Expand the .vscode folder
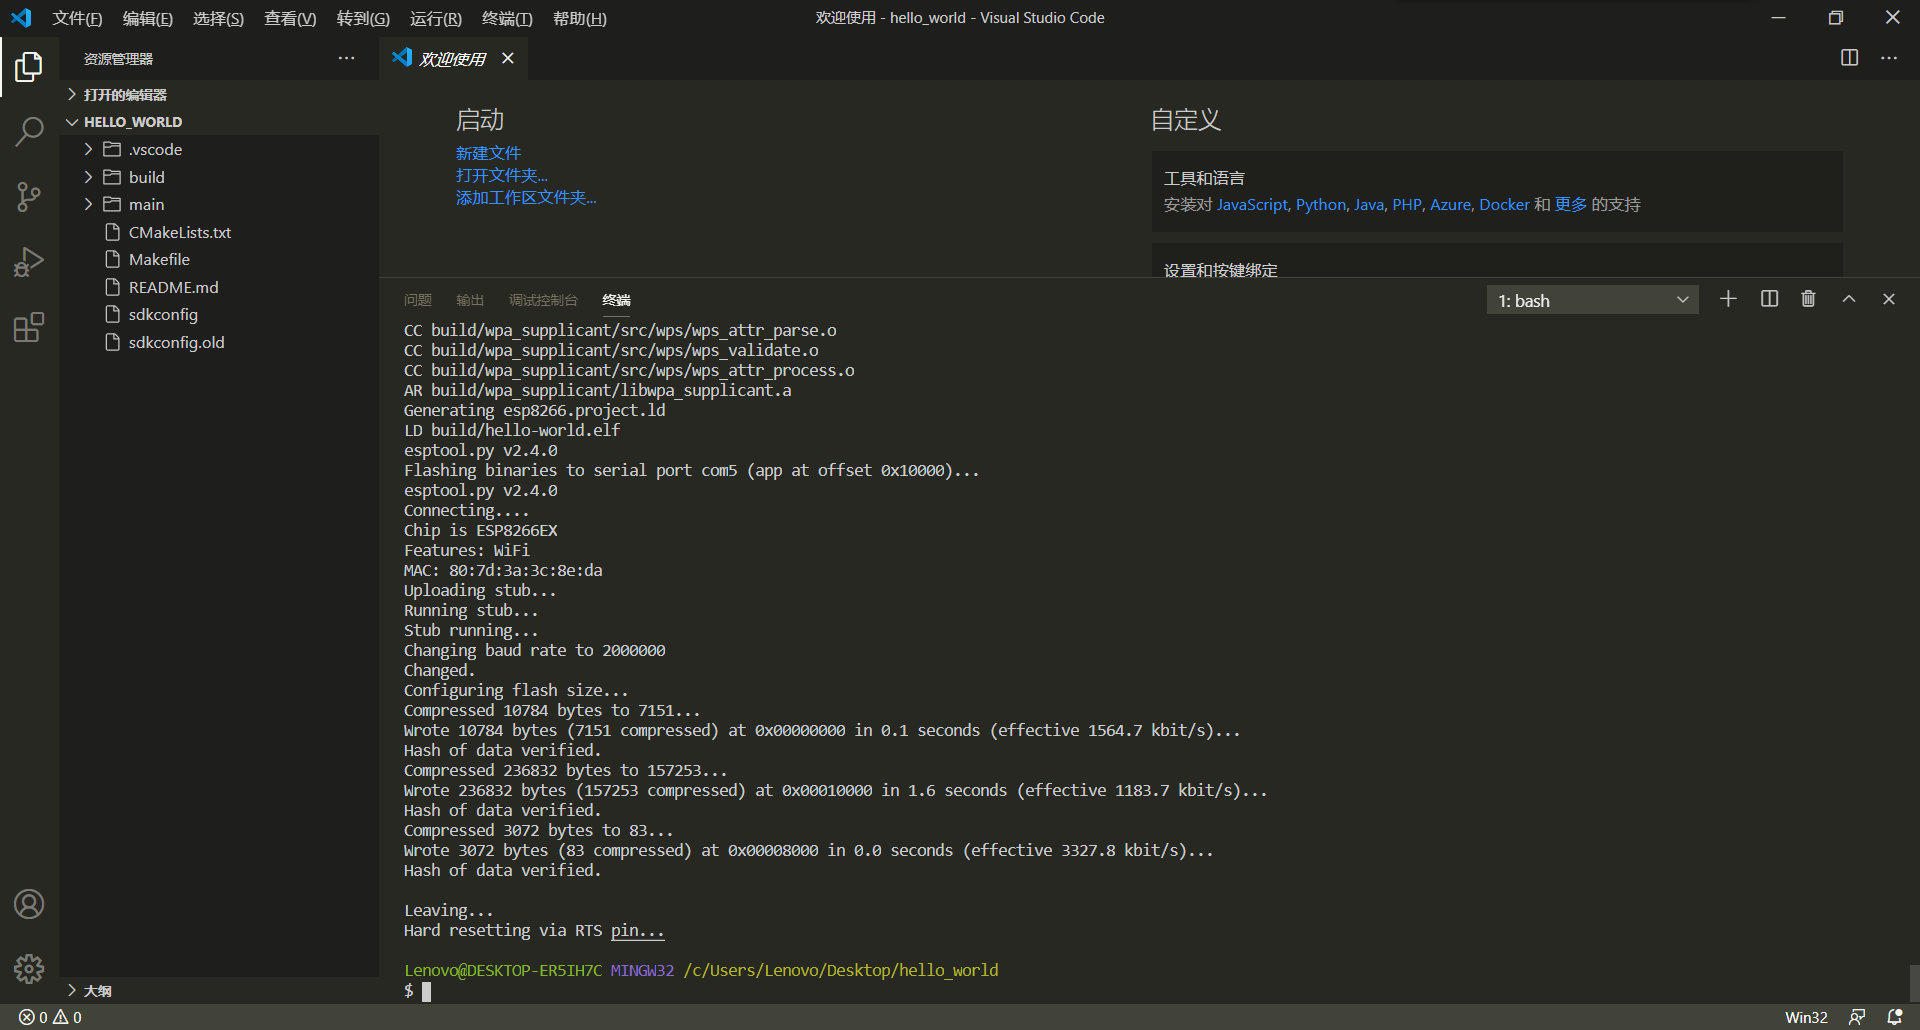 coord(219,149)
